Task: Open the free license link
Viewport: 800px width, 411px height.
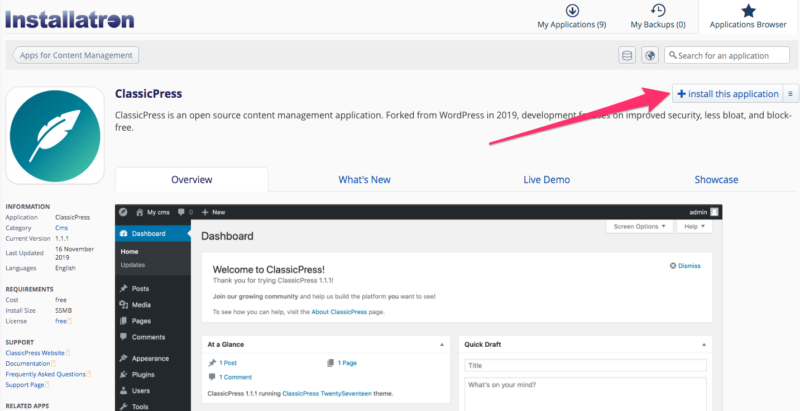Action: 61,321
